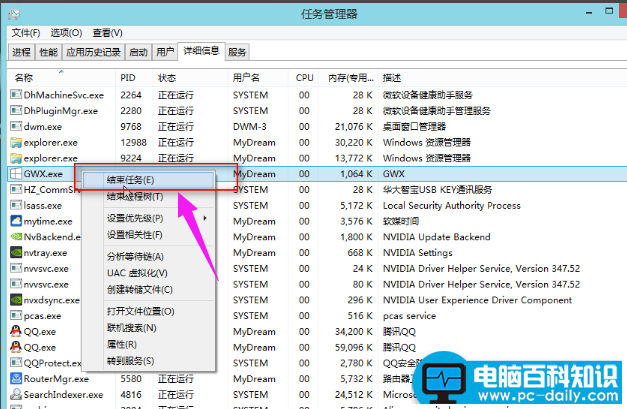The width and height of the screenshot is (627, 409).
Task: Sort by the 状态 column header
Action: pyautogui.click(x=190, y=78)
